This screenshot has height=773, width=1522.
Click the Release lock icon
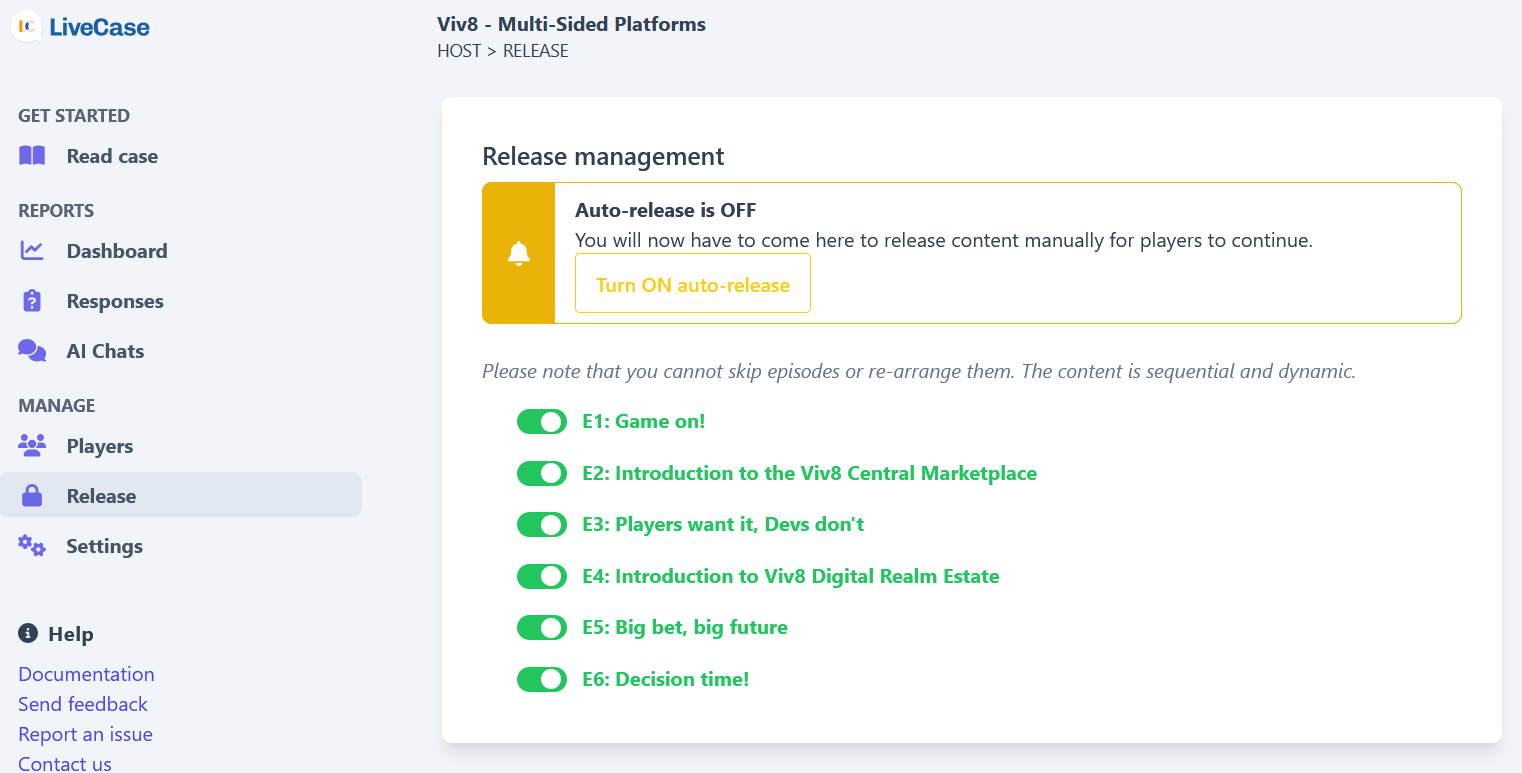tap(32, 496)
